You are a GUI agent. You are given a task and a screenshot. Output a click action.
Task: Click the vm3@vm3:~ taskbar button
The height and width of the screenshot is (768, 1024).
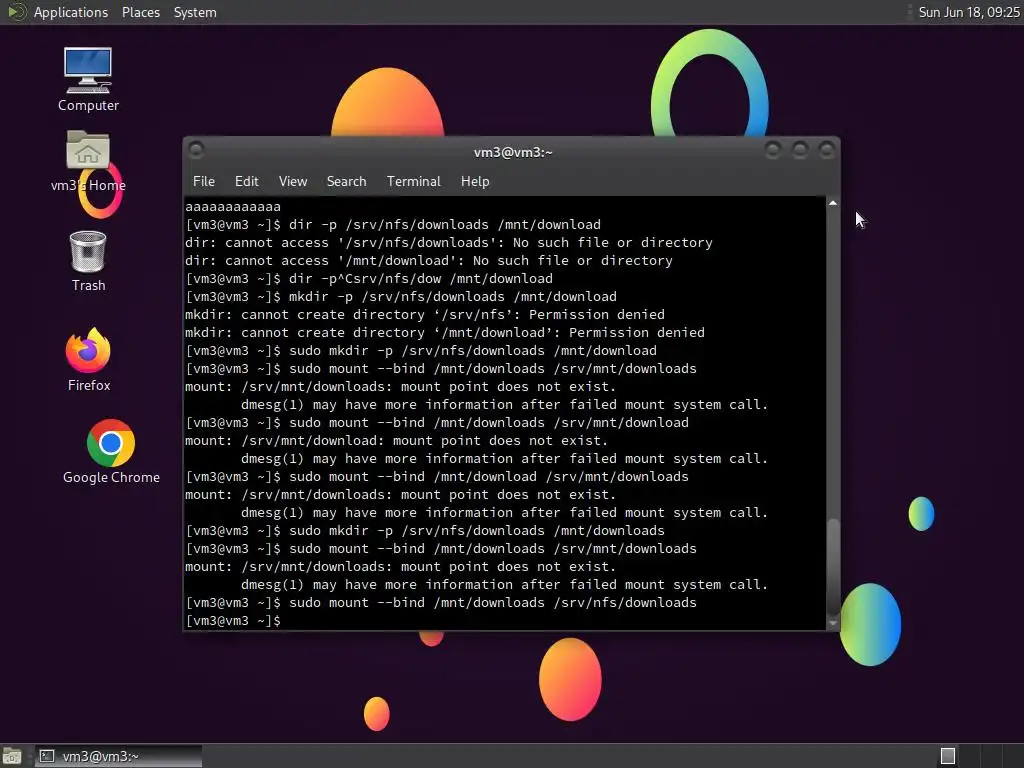pyautogui.click(x=118, y=756)
